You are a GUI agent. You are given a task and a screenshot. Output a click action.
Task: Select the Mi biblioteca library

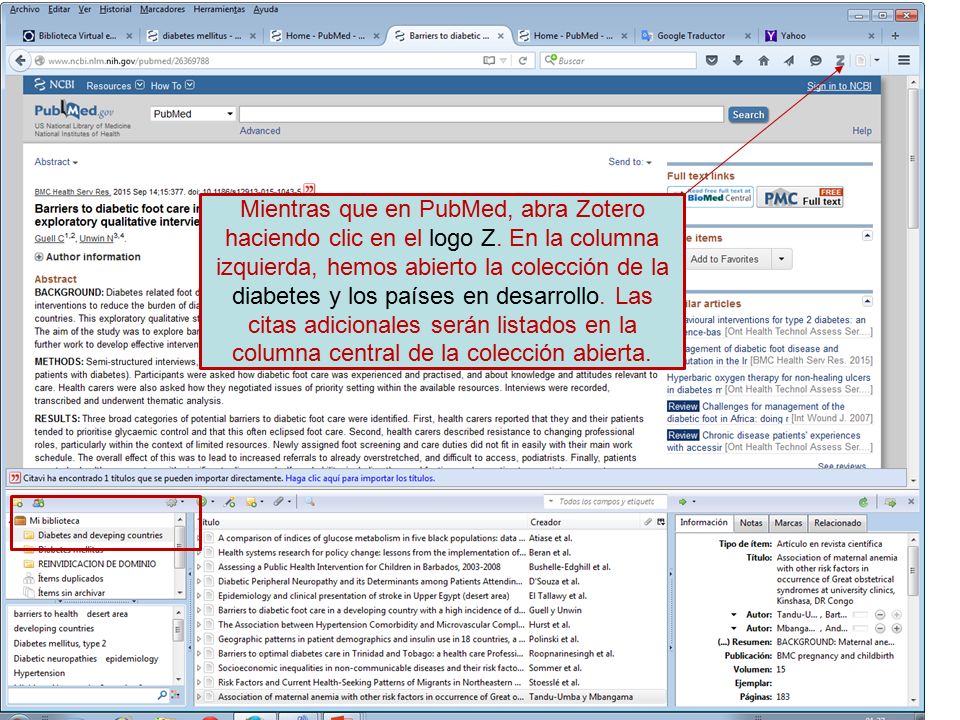(x=54, y=520)
